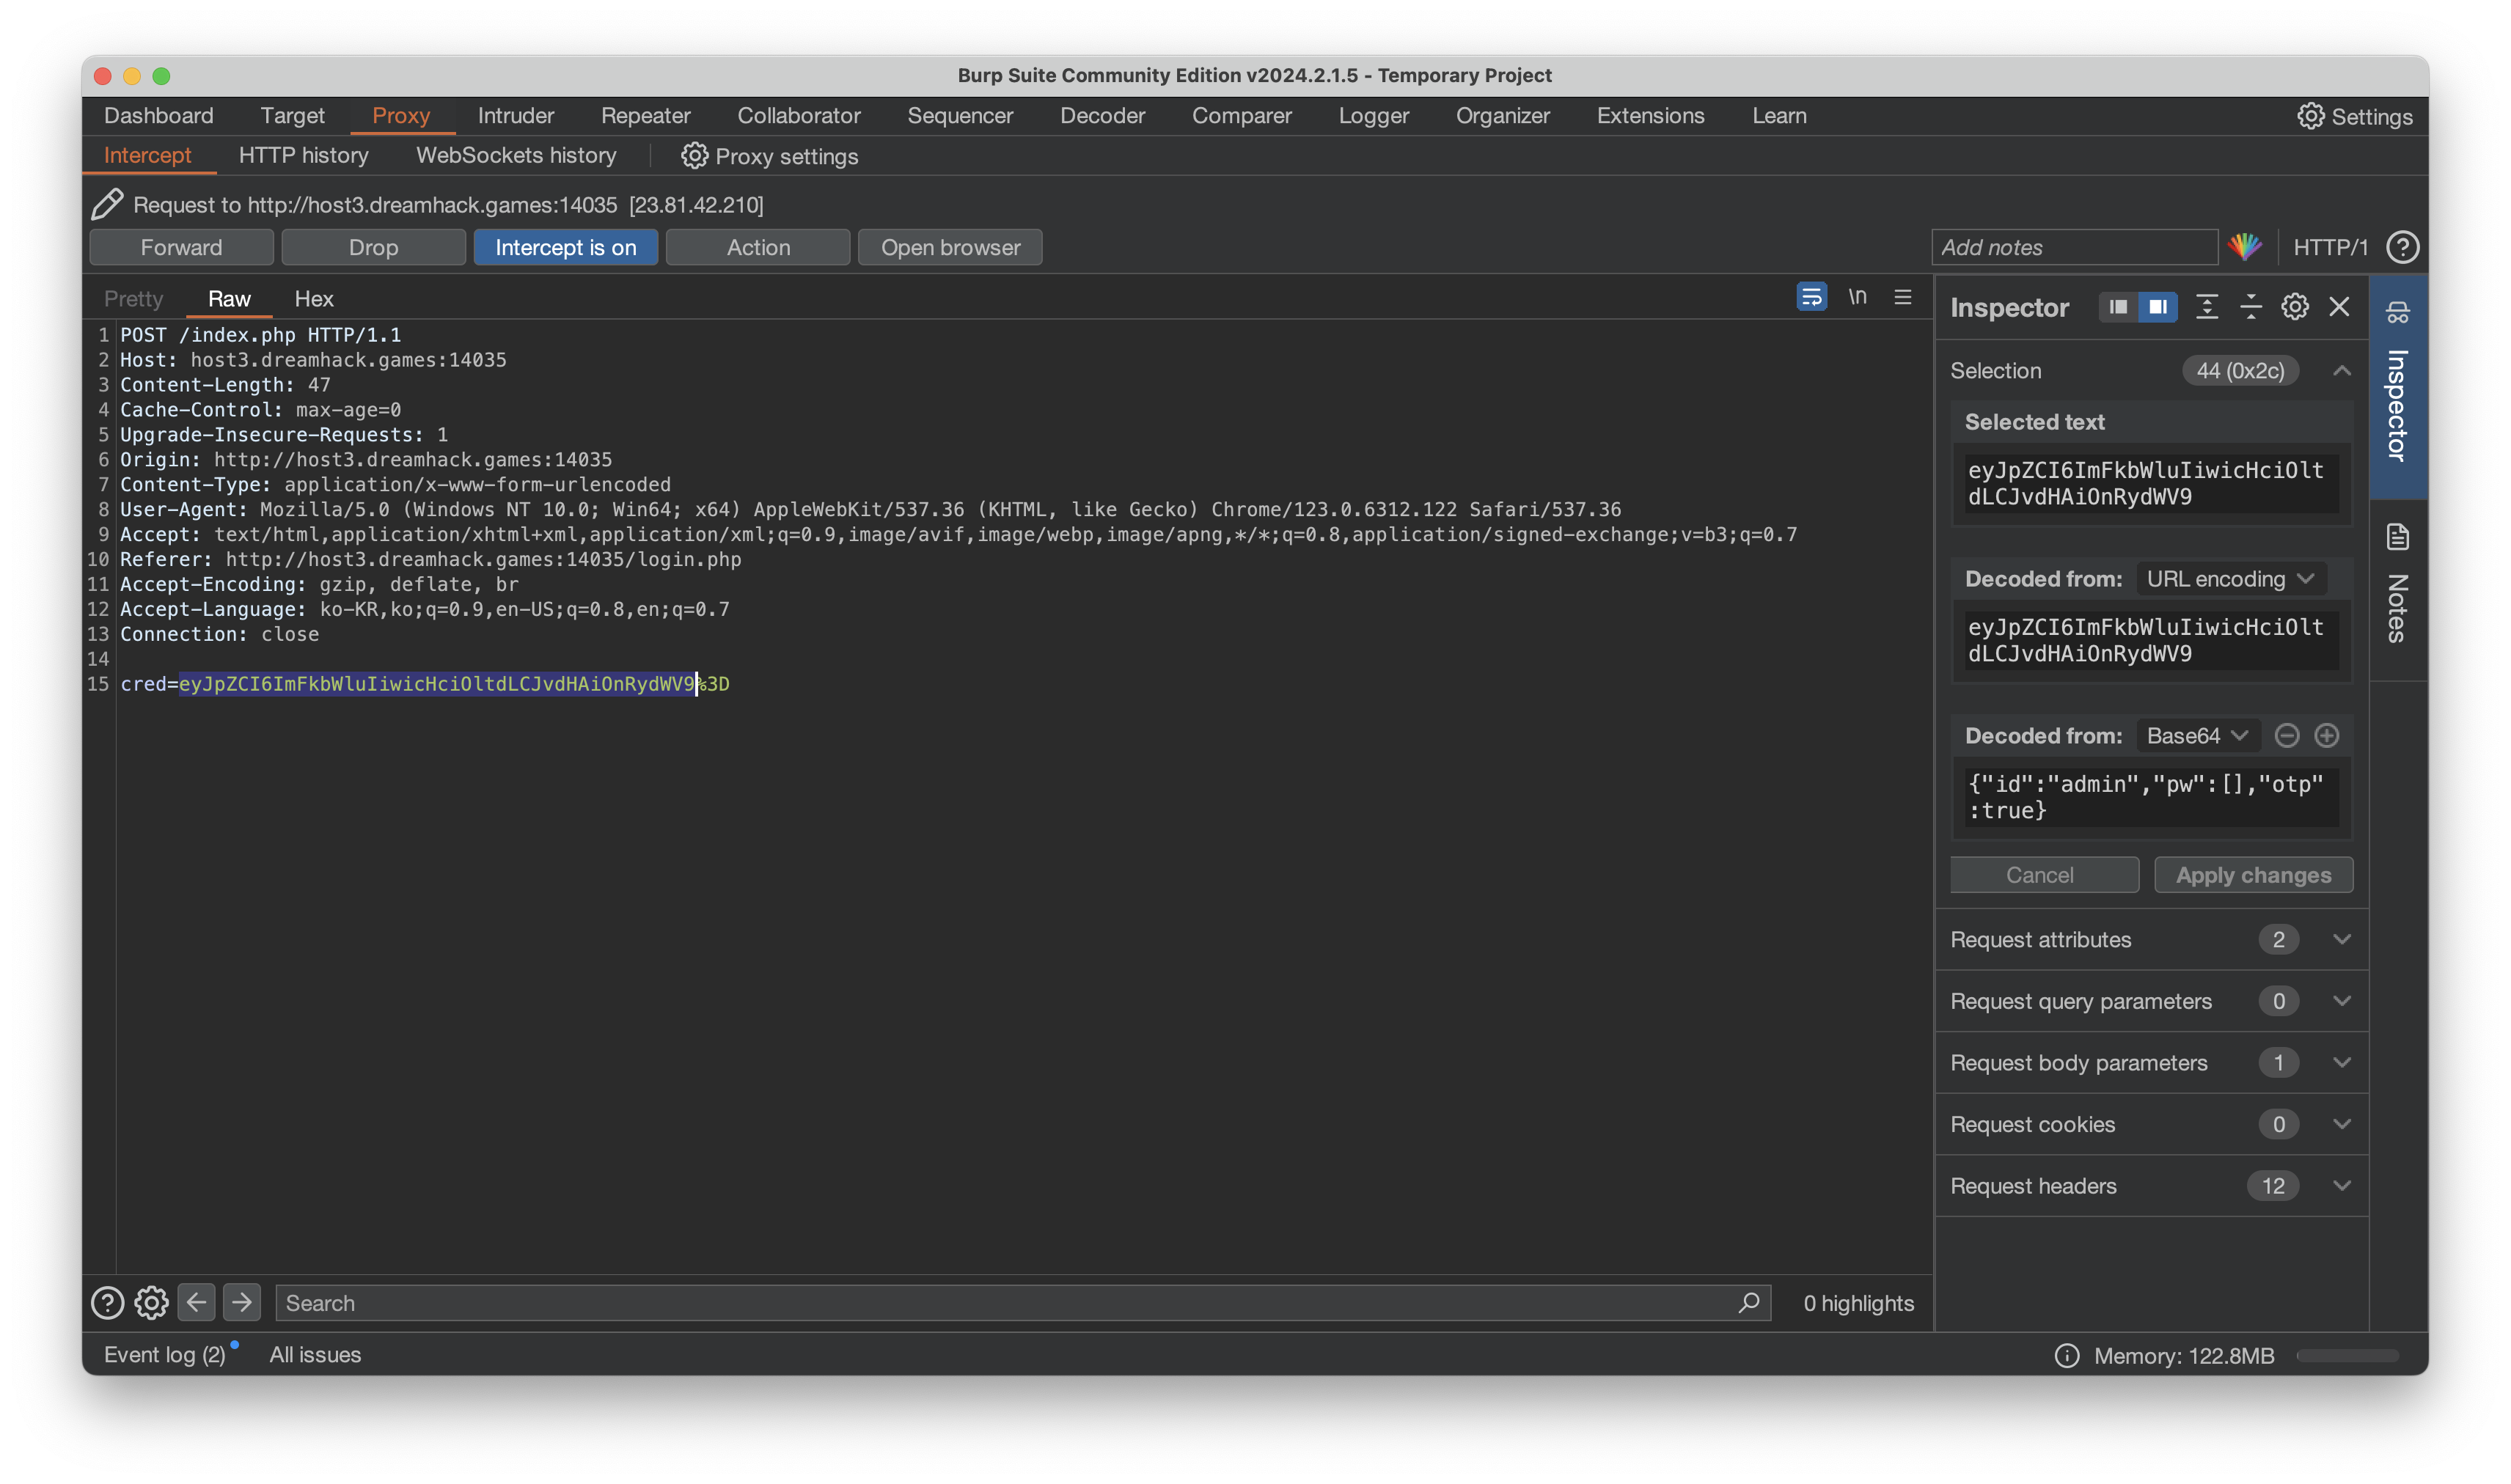Screen dimensions: 2511x1484
Task: Open the URL encoding dropdown
Action: (x=2230, y=579)
